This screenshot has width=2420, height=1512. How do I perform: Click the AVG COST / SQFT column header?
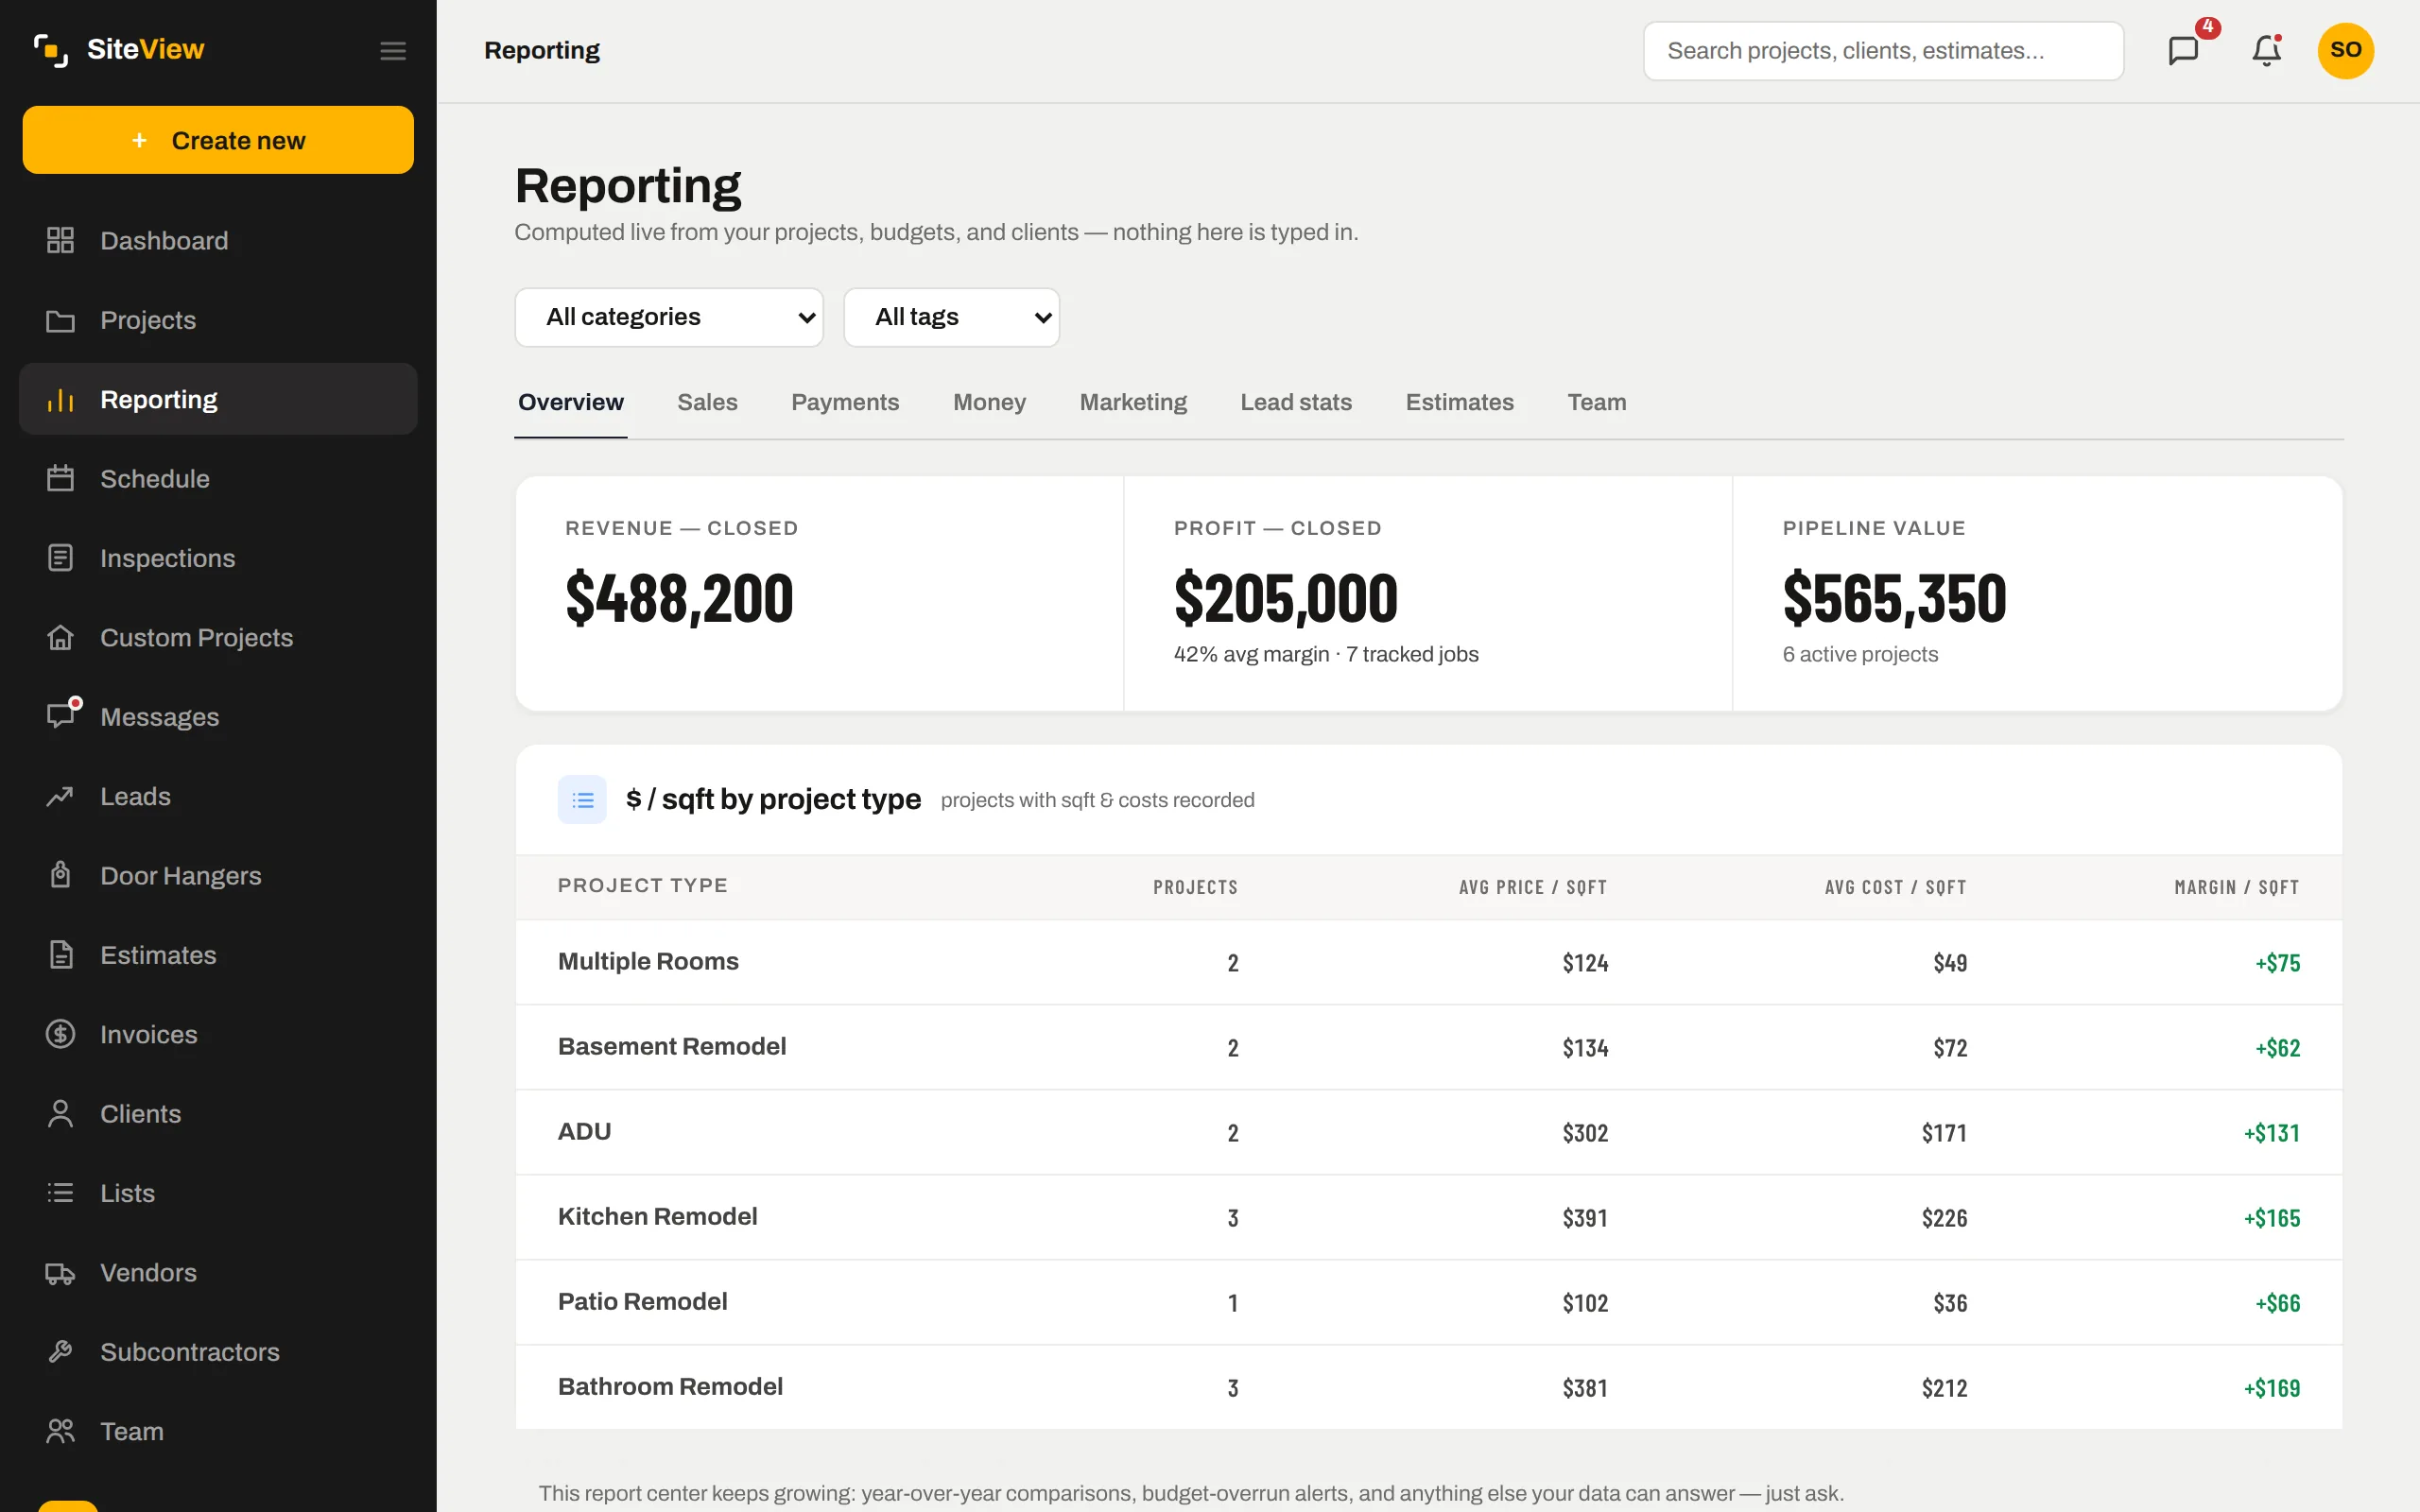pos(1895,887)
